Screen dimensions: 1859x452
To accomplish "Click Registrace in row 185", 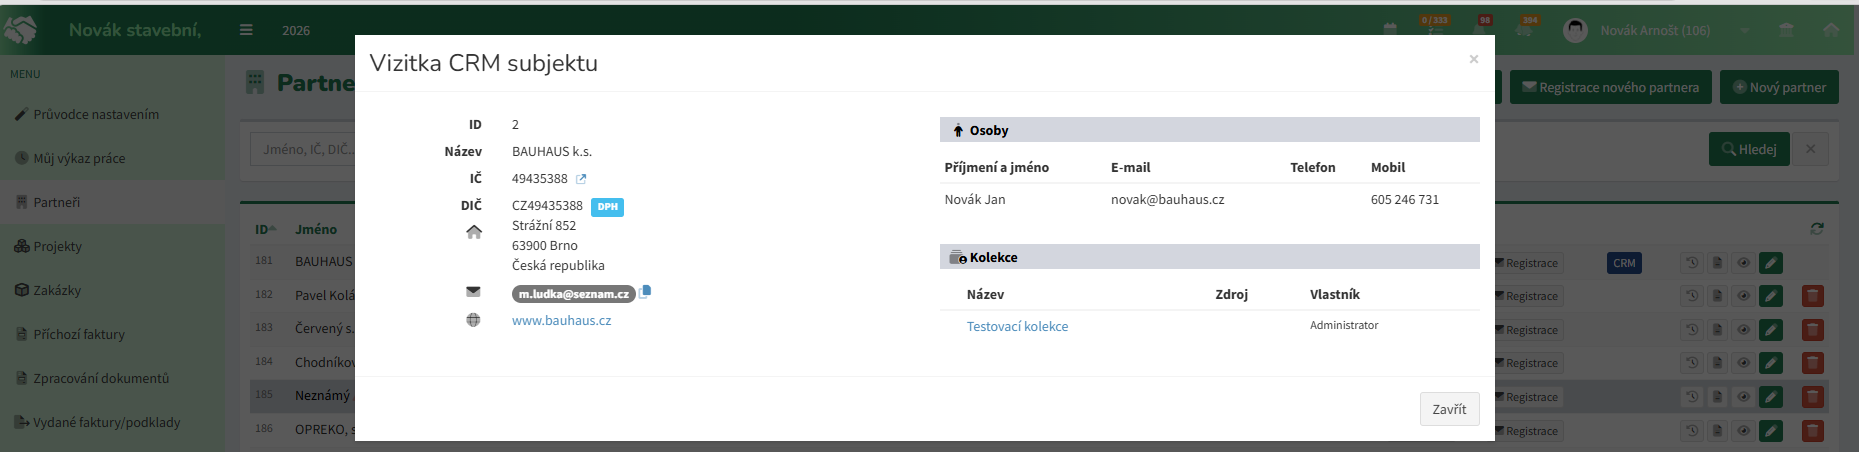I will [1527, 397].
